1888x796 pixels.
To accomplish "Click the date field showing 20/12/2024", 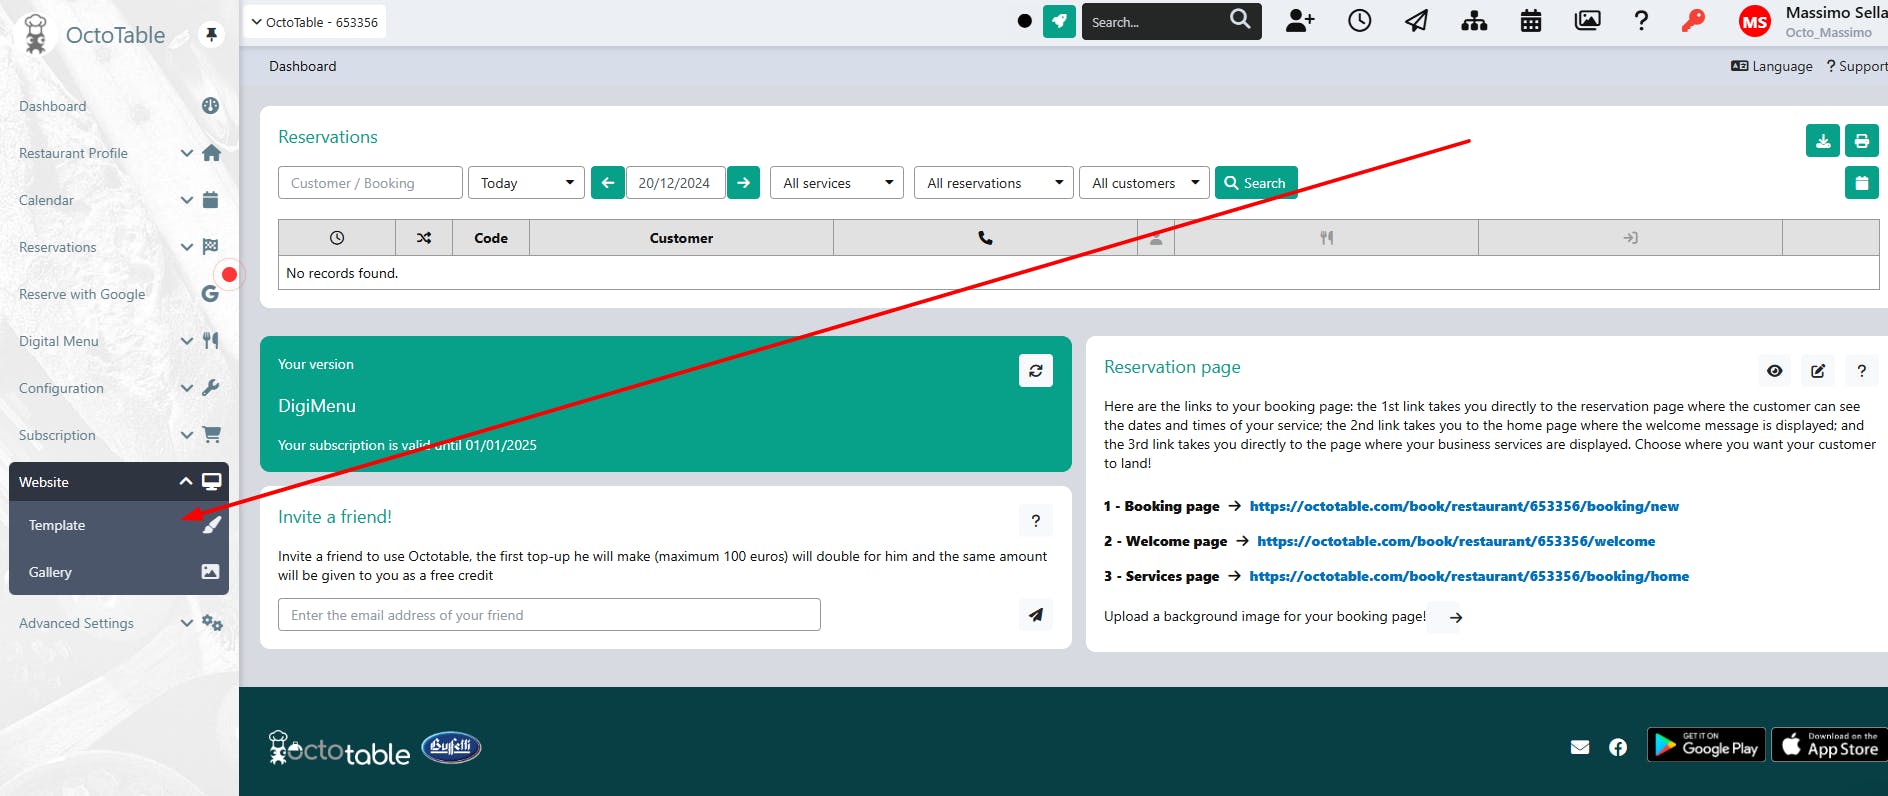I will [675, 183].
